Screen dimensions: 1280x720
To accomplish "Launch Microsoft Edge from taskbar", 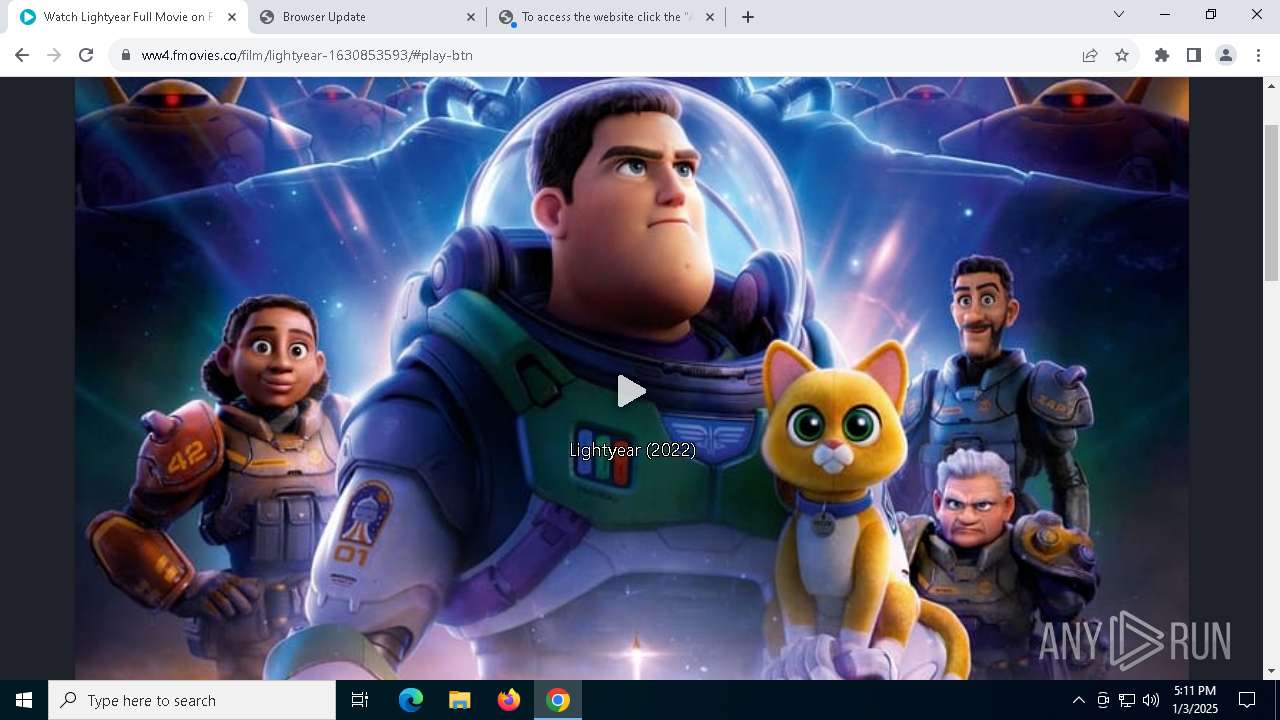I will coord(411,700).
